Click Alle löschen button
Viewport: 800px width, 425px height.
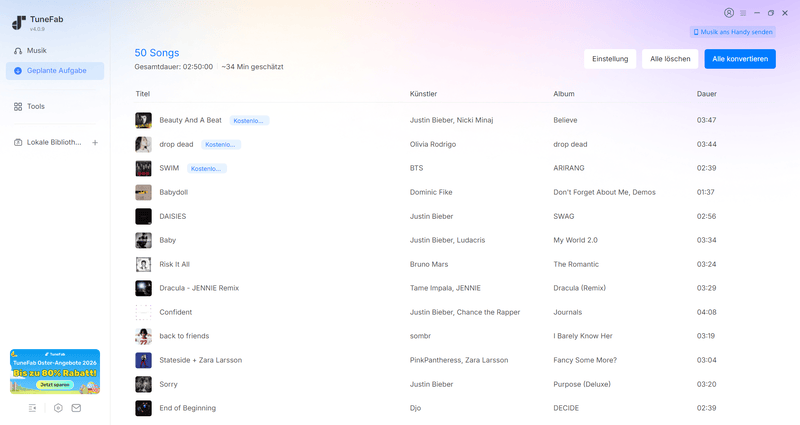click(670, 59)
